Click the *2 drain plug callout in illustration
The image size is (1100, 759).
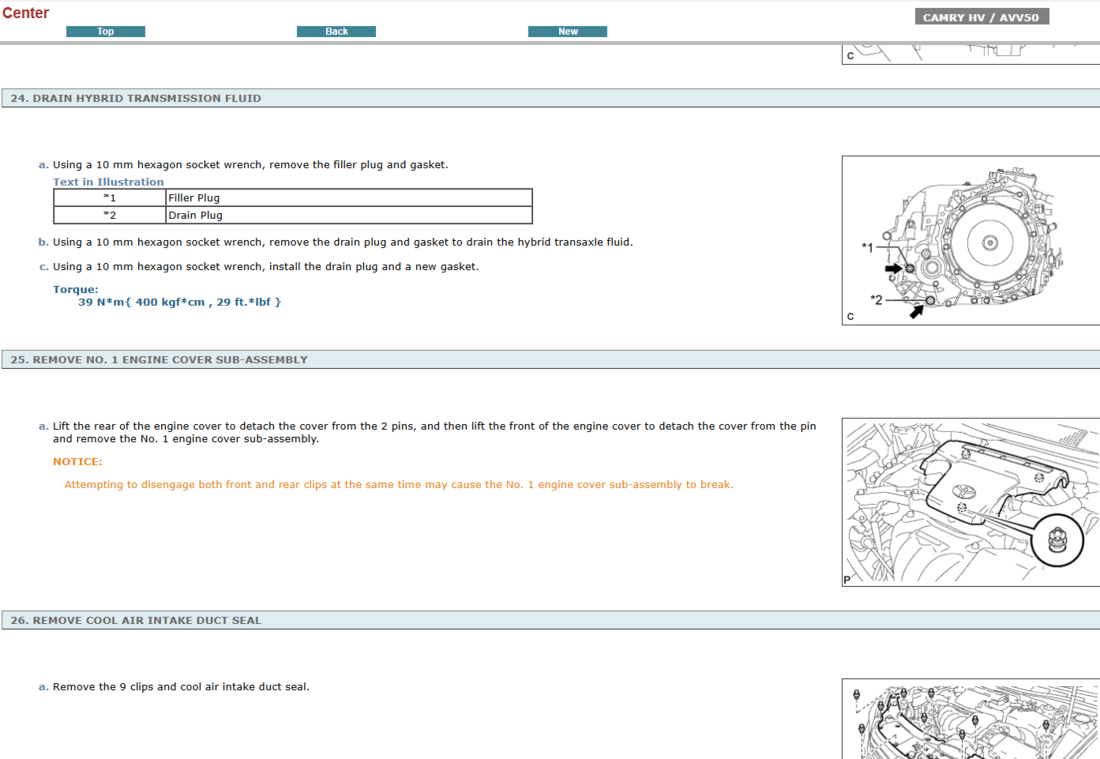(876, 300)
